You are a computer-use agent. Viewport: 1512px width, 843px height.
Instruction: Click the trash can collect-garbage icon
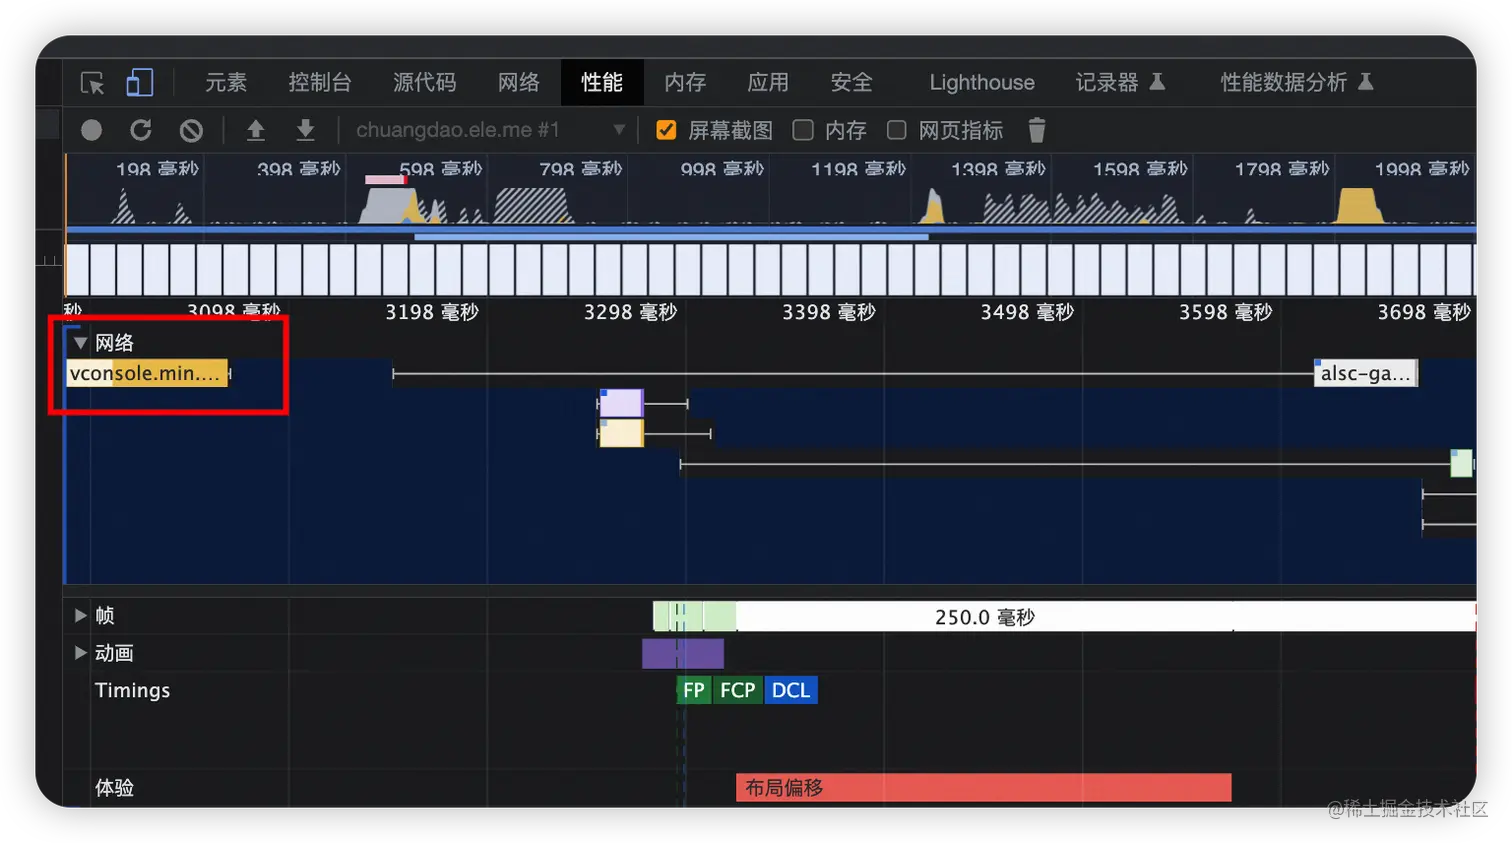(x=1037, y=130)
